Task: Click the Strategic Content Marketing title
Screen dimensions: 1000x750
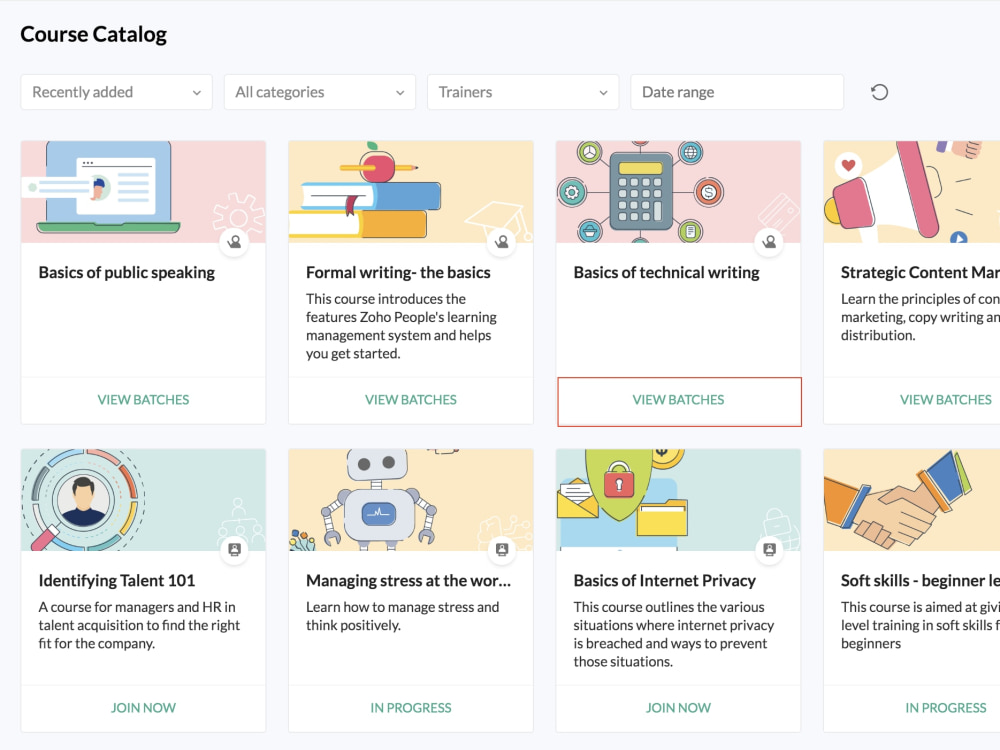Action: pyautogui.click(x=920, y=273)
